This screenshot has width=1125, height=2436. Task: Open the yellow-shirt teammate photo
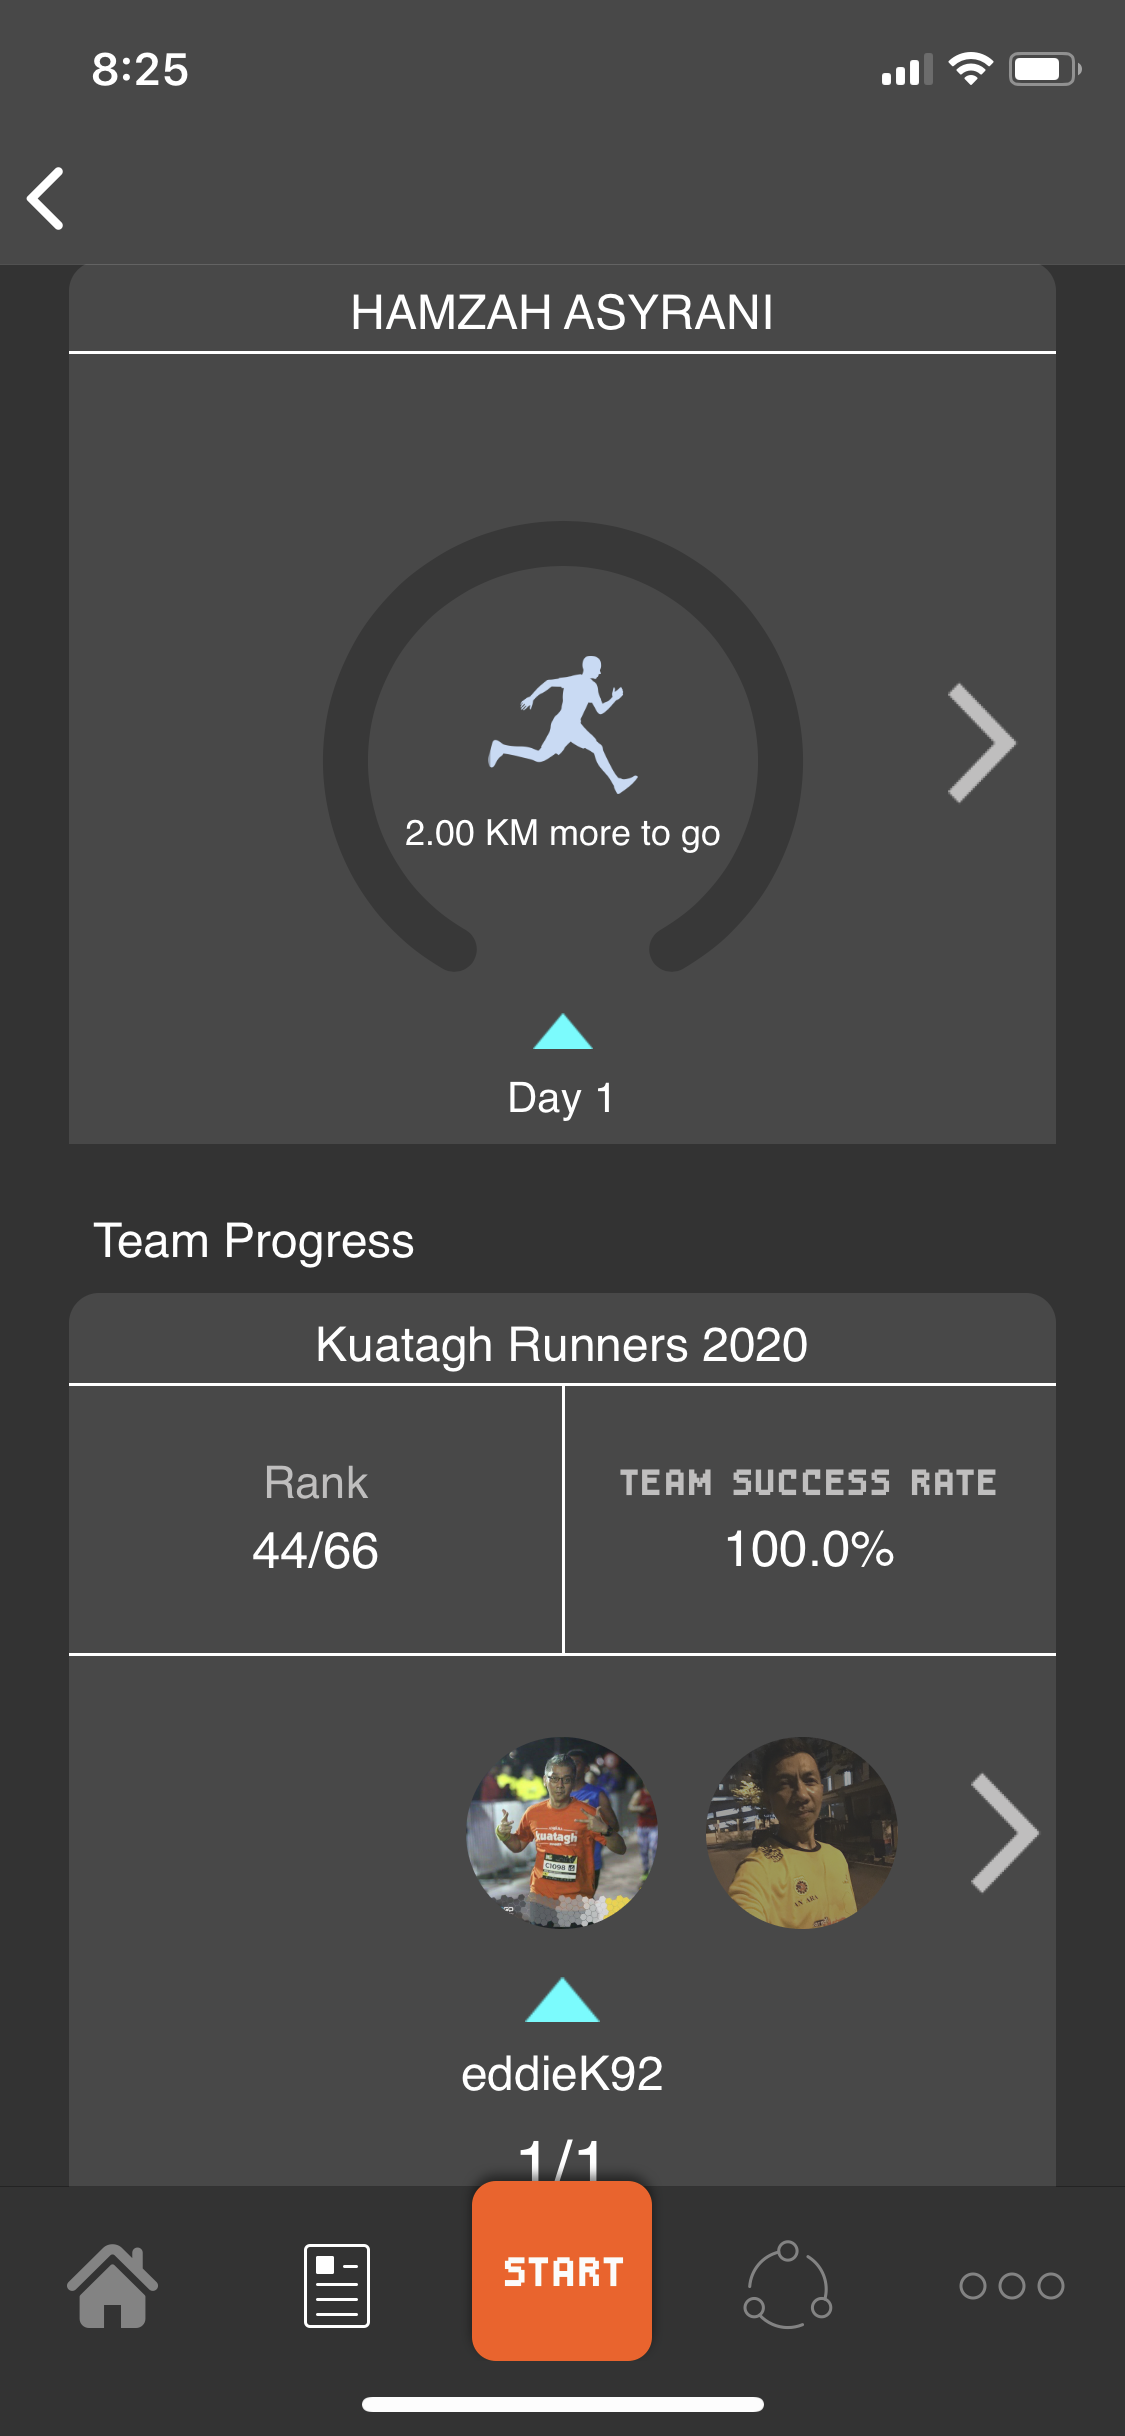[x=801, y=1832]
